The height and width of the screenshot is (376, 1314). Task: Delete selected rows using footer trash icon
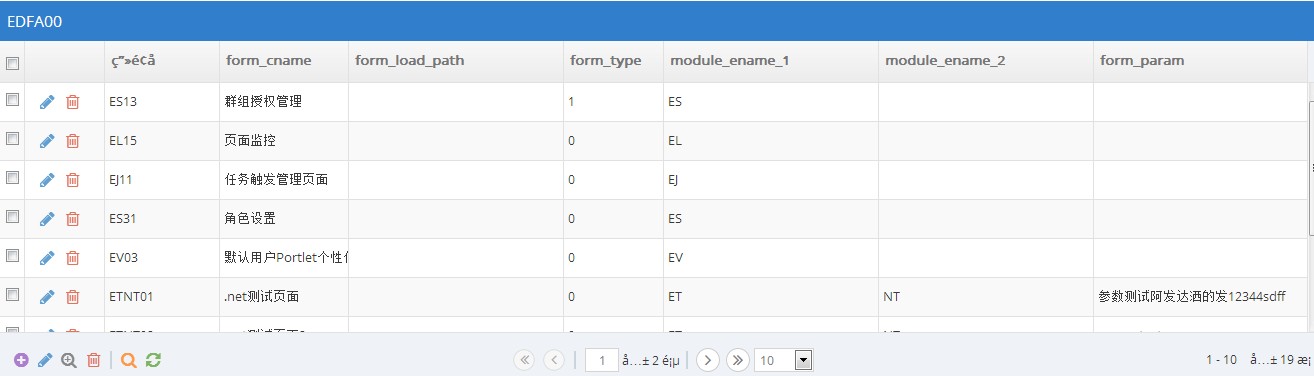coord(93,360)
